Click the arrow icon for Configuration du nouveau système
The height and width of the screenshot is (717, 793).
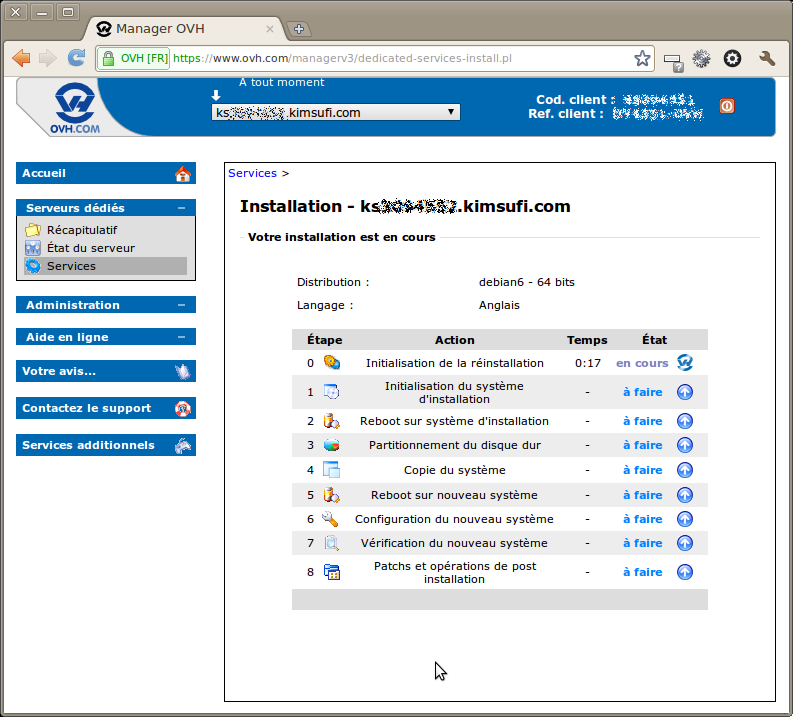point(685,519)
